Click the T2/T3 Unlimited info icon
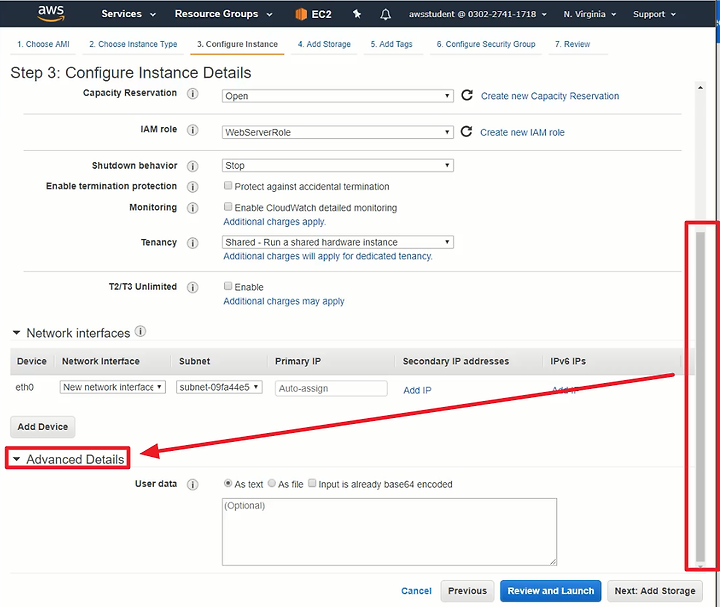The image size is (720, 607). pos(192,287)
